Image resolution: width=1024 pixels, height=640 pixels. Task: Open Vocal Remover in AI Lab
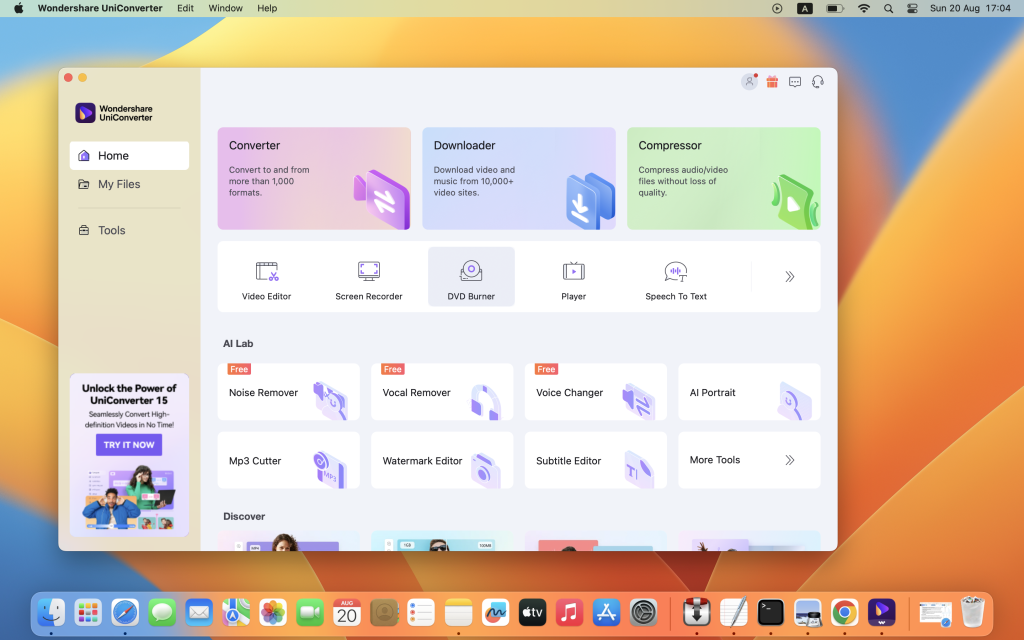441,392
